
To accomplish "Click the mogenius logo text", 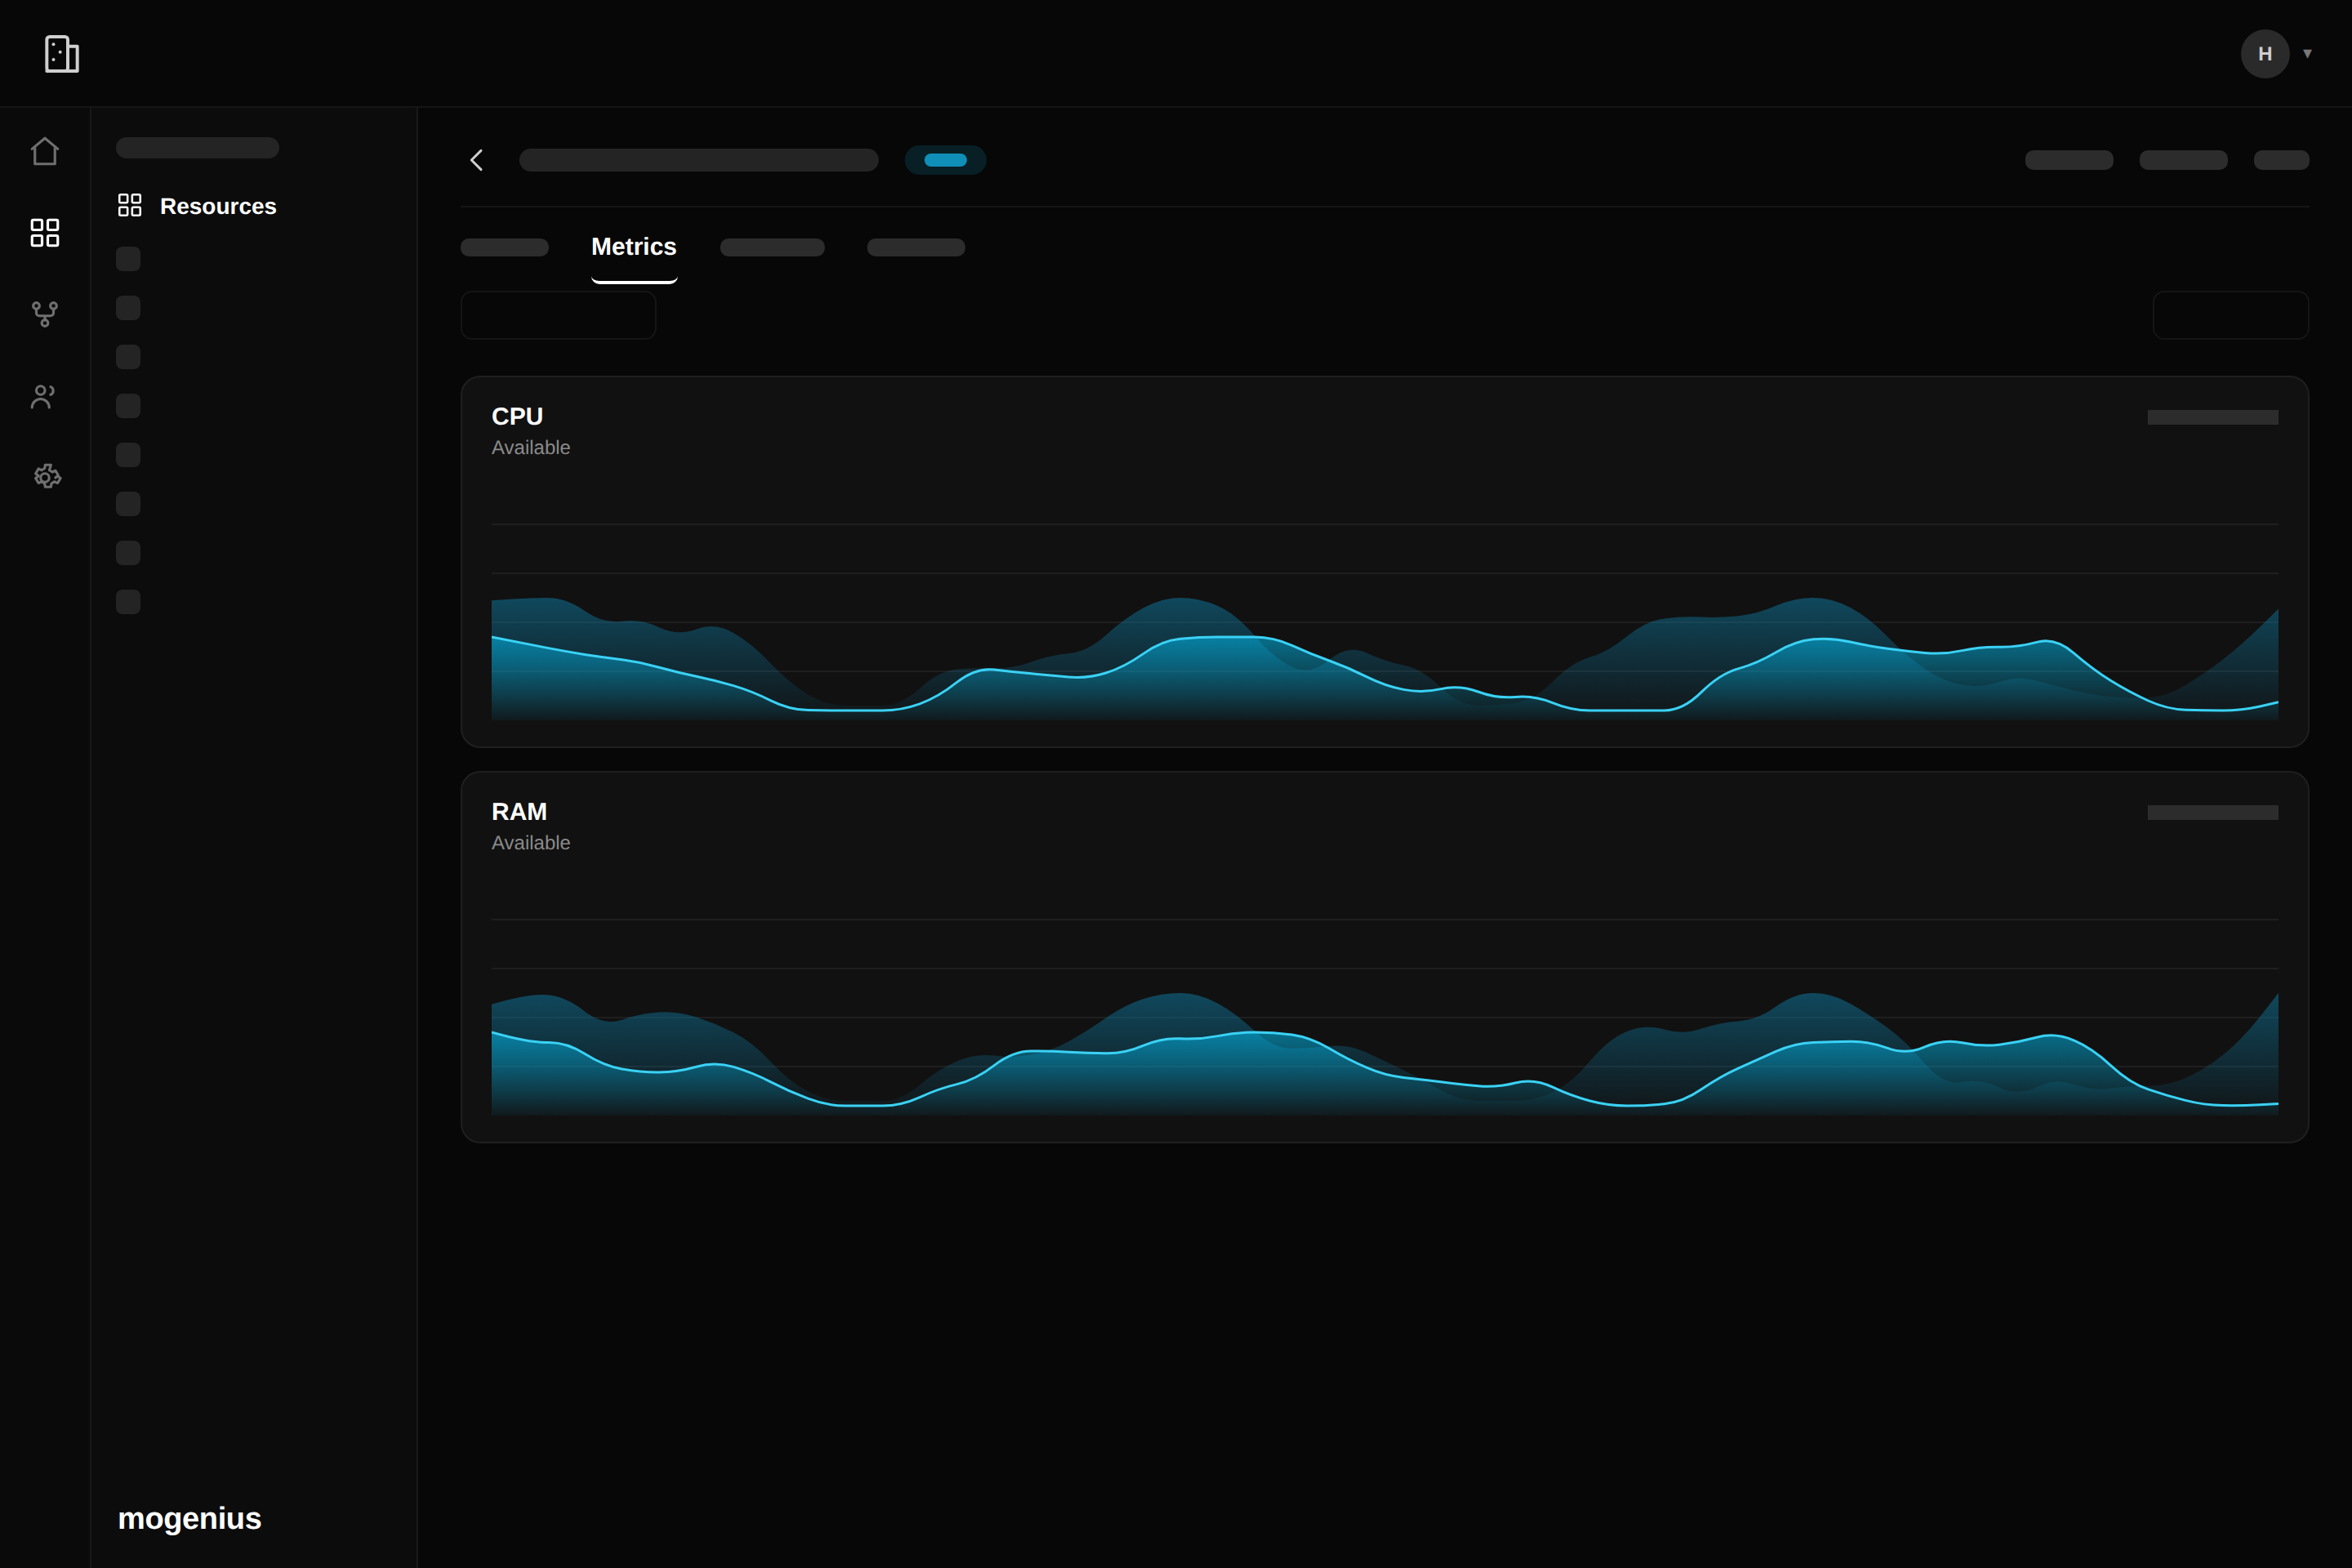I will coord(190,1518).
